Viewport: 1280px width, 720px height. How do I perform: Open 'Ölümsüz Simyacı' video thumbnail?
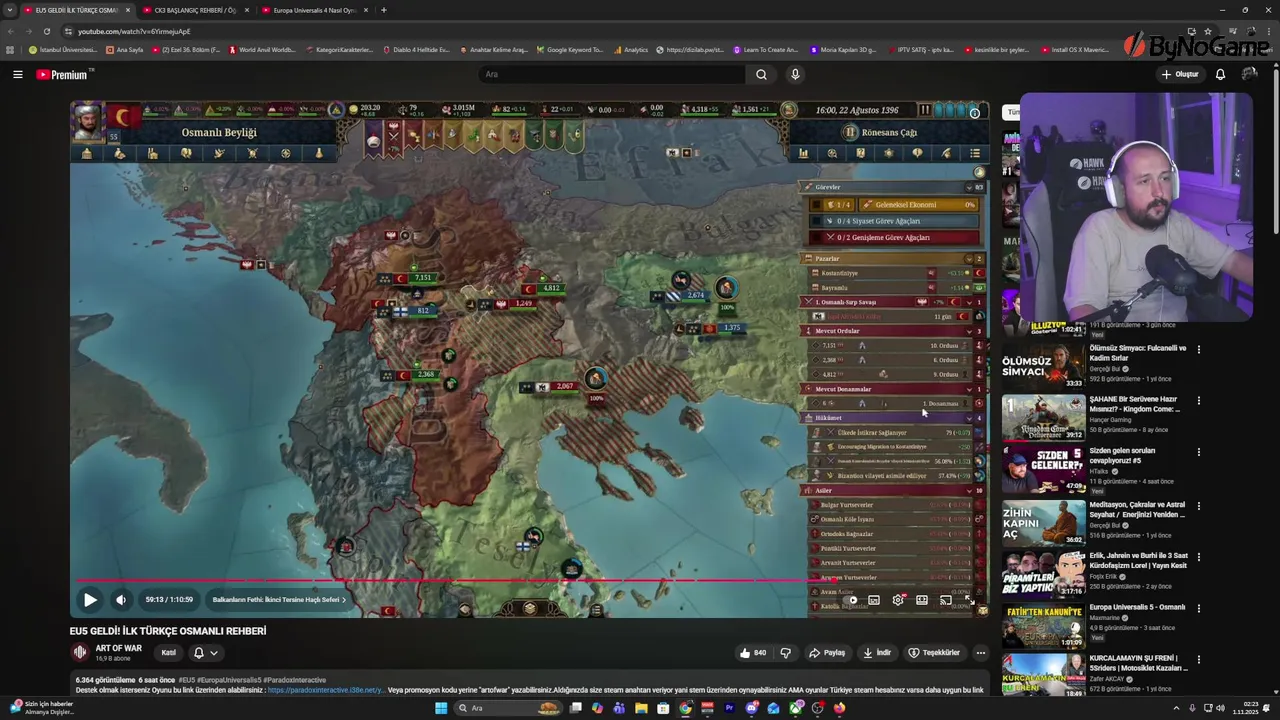coord(1043,366)
